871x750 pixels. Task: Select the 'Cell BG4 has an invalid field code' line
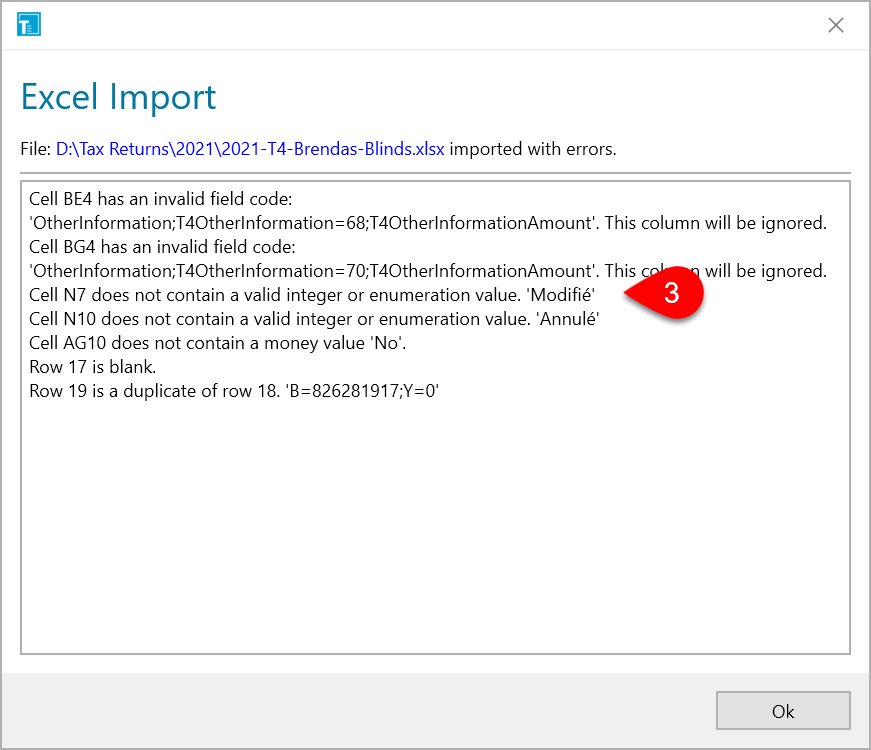(162, 247)
